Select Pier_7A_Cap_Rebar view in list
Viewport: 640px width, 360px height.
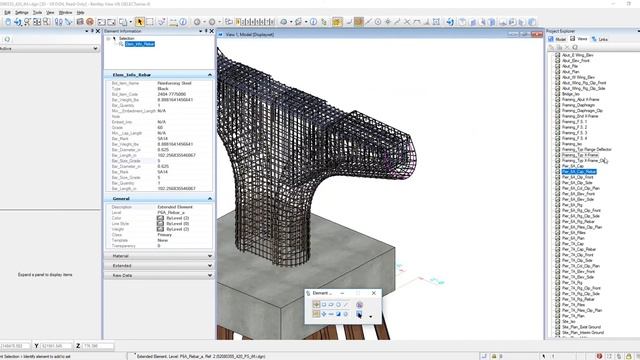pyautogui.click(x=579, y=249)
